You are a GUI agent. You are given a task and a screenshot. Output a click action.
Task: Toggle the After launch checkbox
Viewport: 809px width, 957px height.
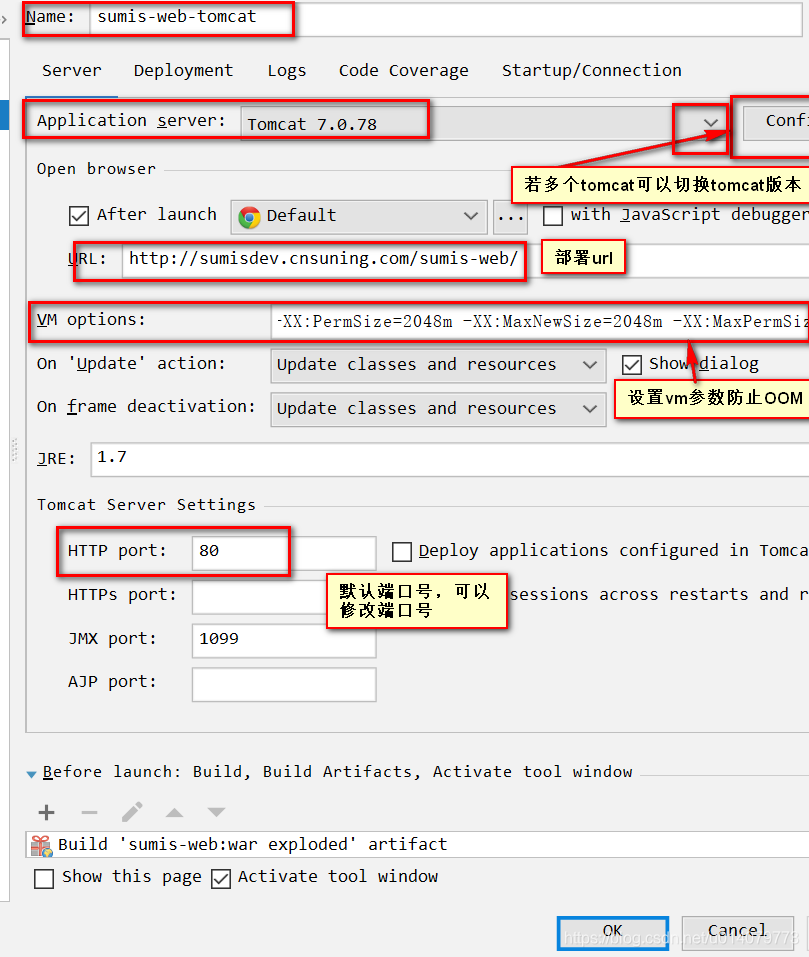click(79, 216)
